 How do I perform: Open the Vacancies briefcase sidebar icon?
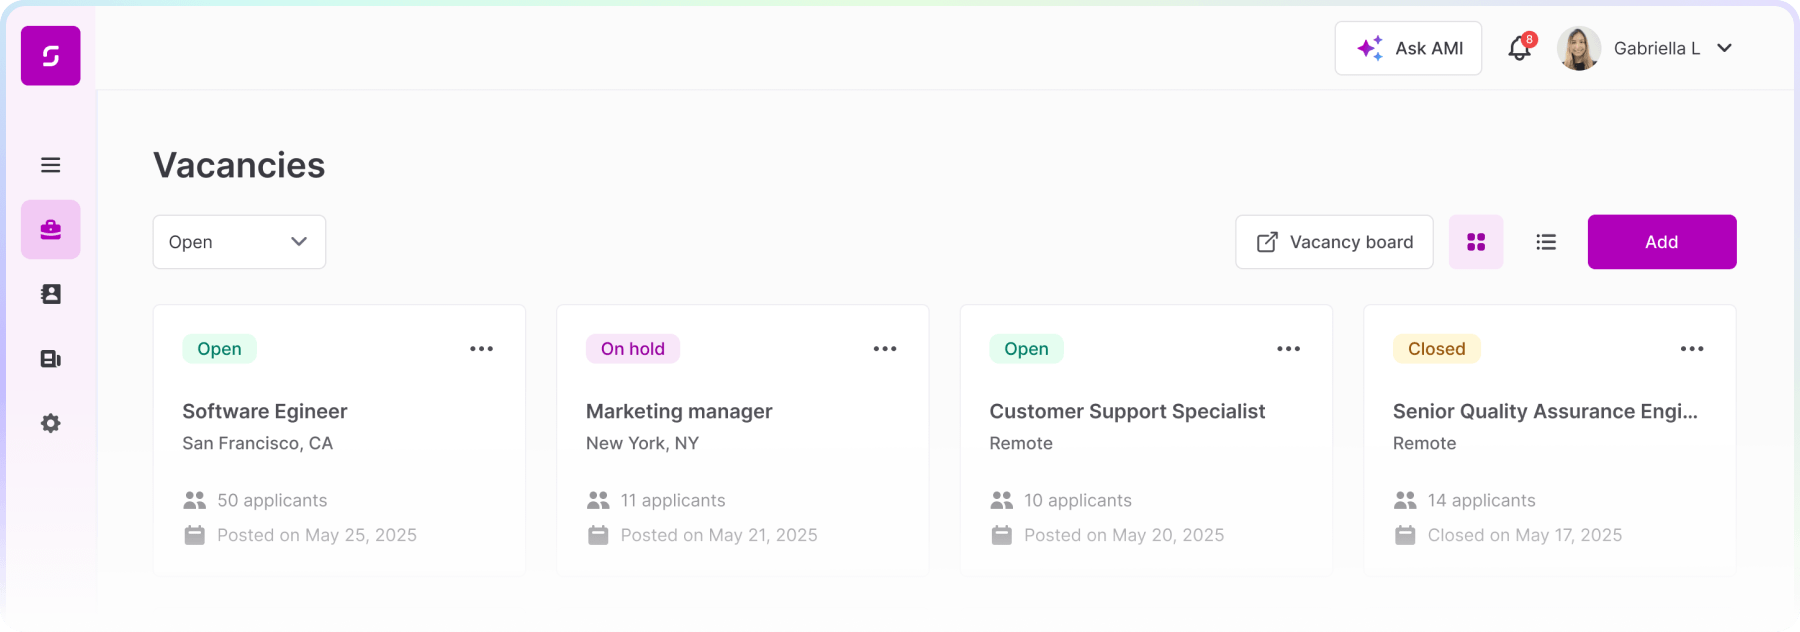click(51, 230)
